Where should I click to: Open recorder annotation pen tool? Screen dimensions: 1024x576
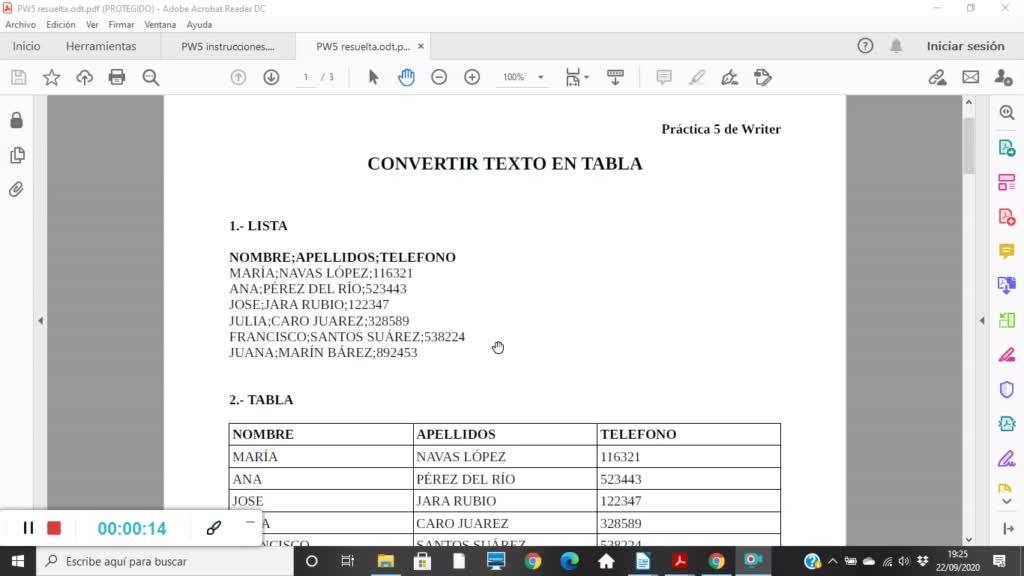click(x=214, y=528)
